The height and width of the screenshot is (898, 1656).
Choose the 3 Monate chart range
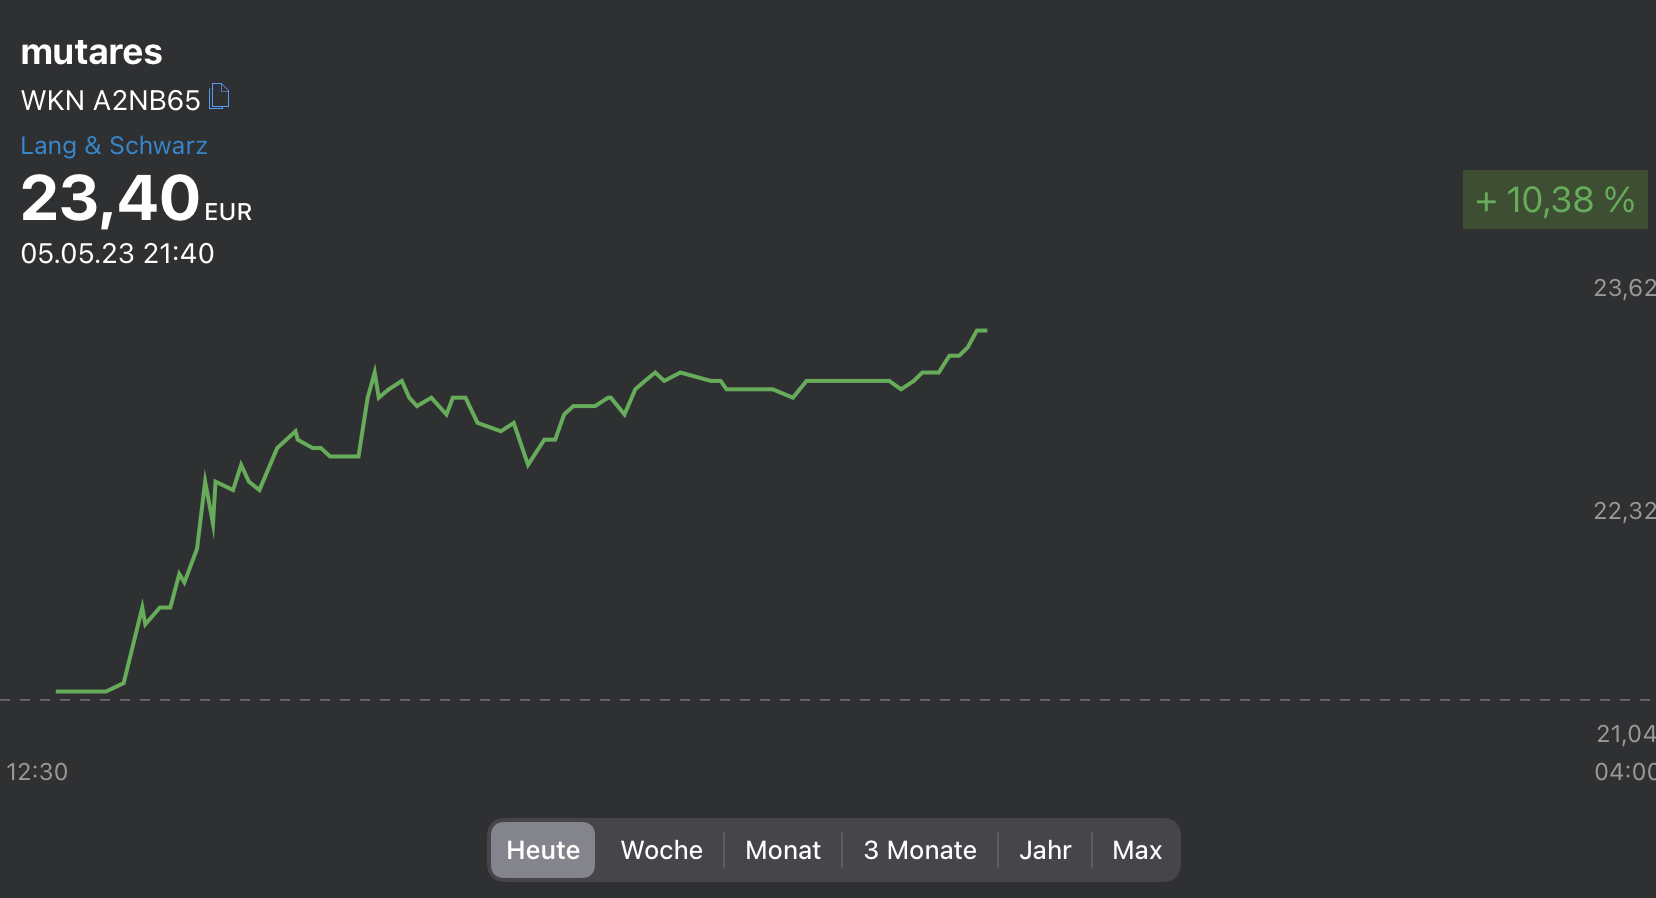(920, 850)
